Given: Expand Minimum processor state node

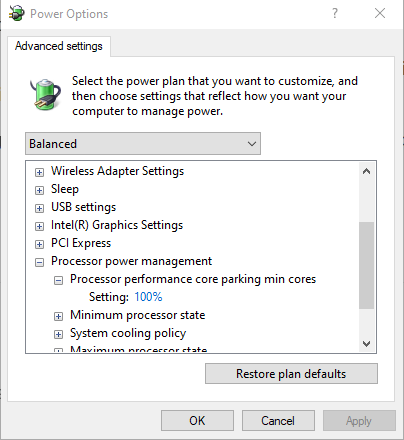Looking at the screenshot, I should [x=58, y=316].
